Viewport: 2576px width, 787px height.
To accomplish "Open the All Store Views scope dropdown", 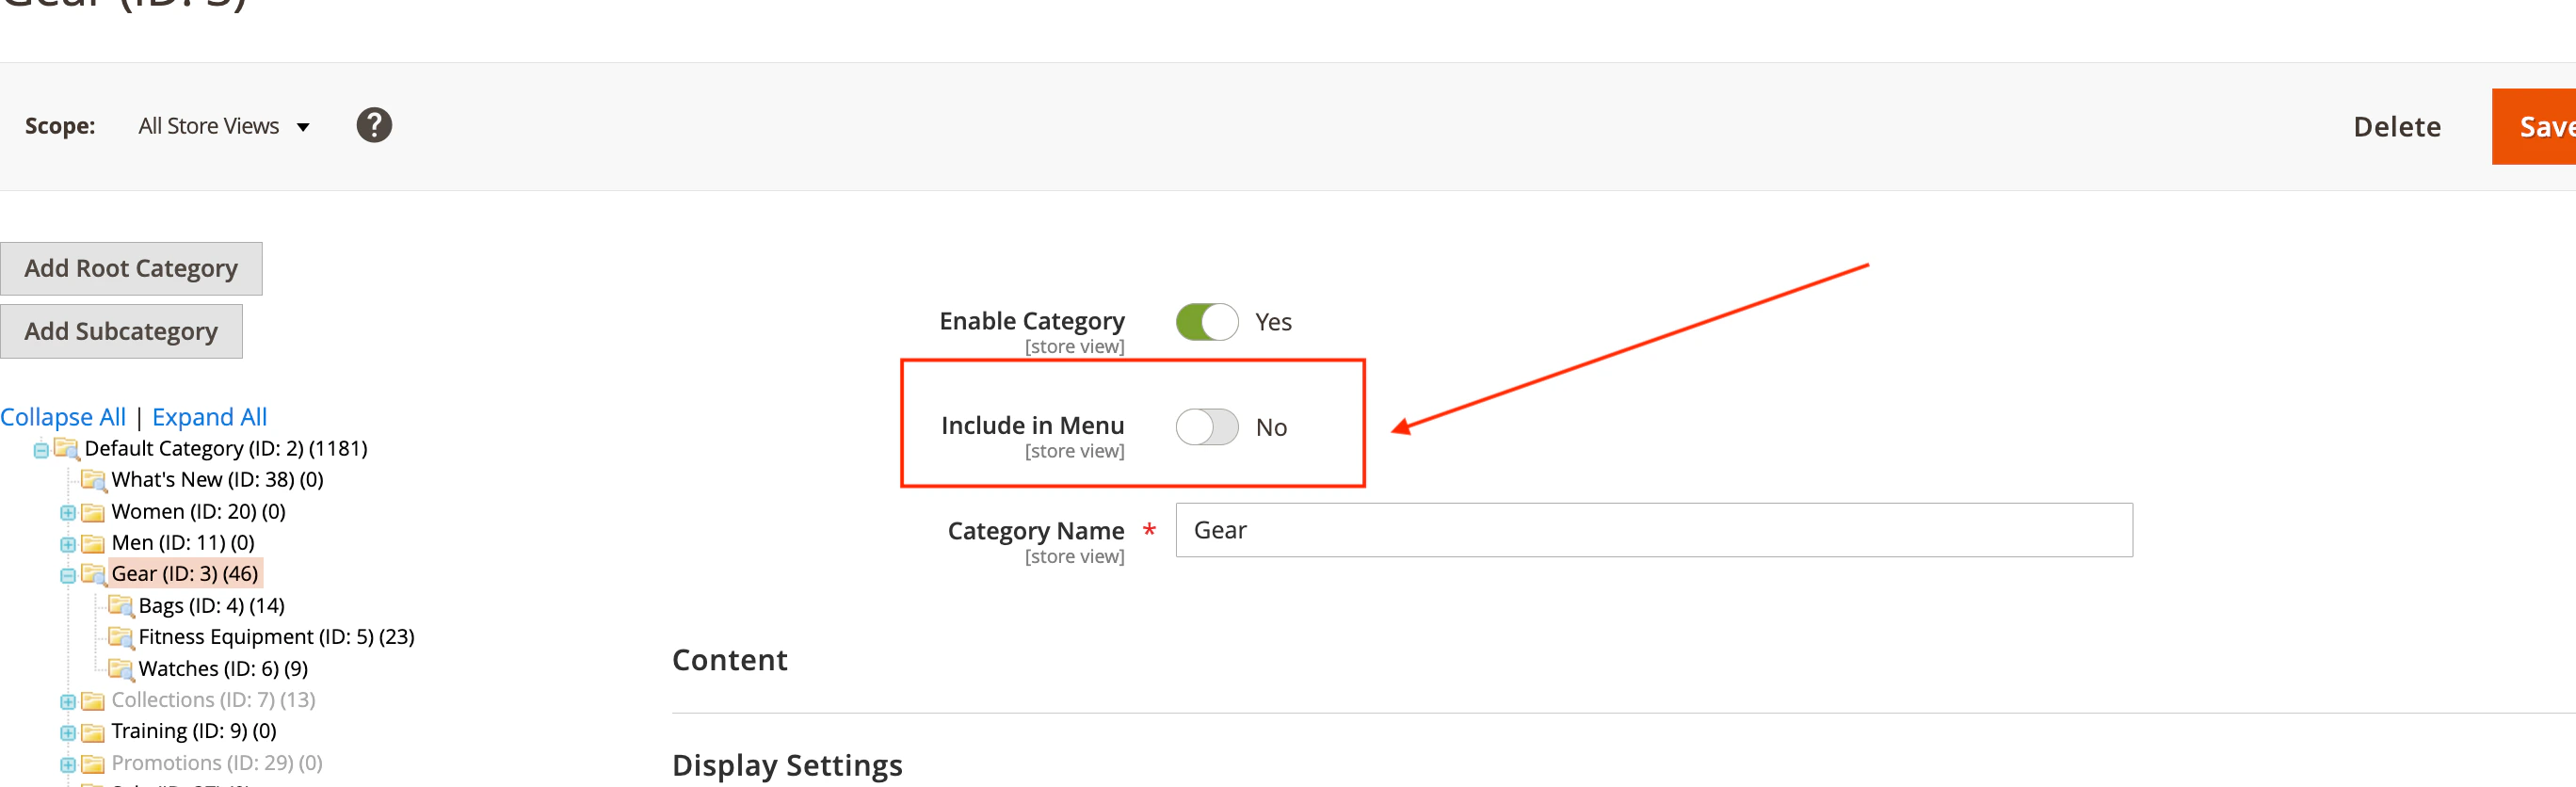I will (224, 126).
